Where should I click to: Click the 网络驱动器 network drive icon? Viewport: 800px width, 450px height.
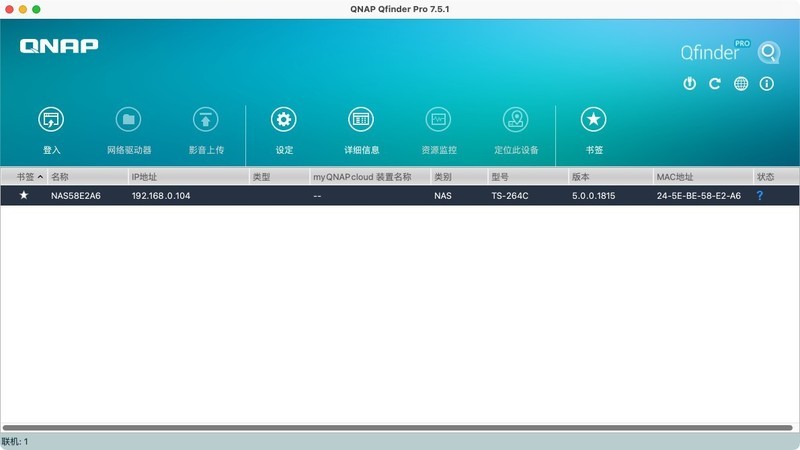pos(128,119)
